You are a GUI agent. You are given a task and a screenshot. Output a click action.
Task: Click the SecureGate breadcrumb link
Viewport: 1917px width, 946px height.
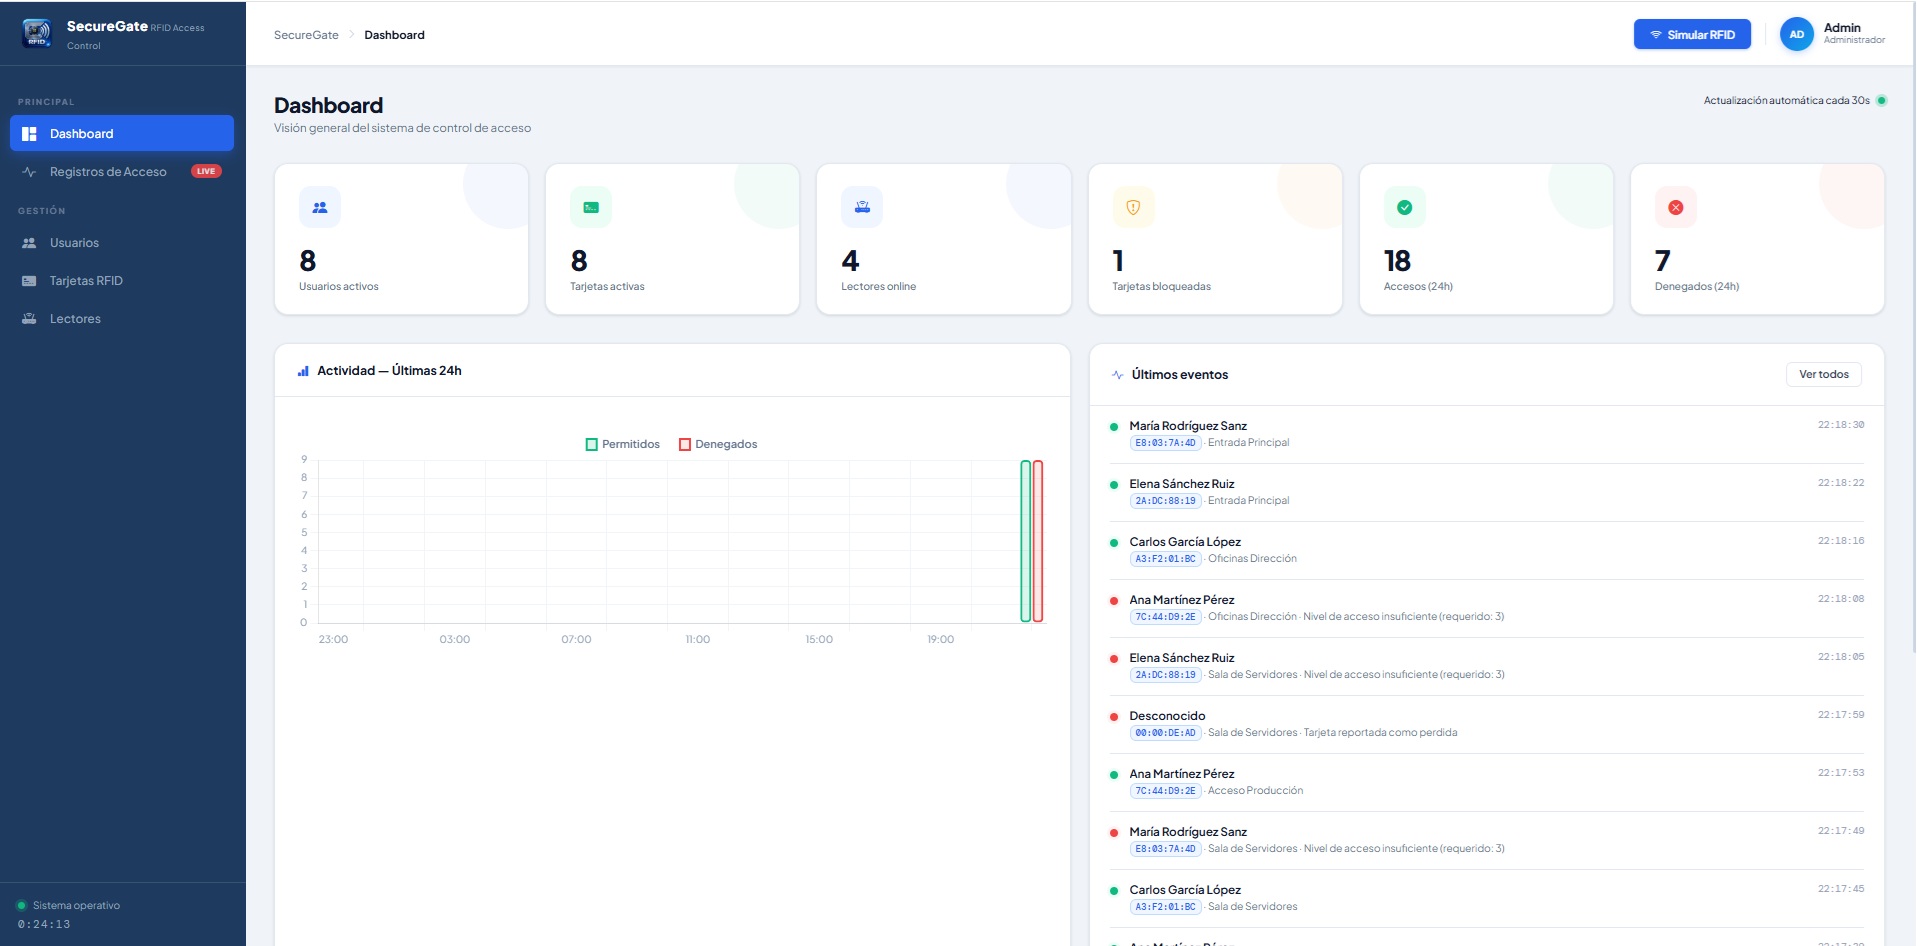point(306,35)
